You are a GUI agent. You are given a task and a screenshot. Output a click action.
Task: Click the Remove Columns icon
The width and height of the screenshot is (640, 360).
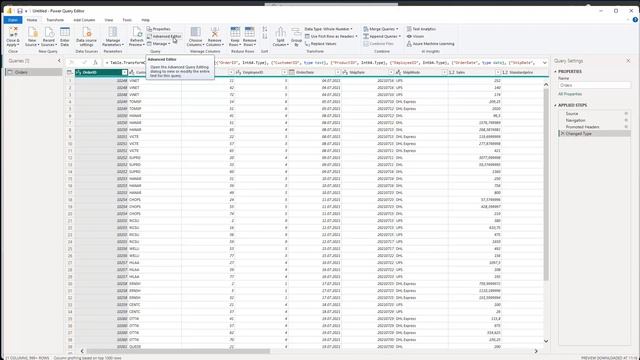[215, 32]
